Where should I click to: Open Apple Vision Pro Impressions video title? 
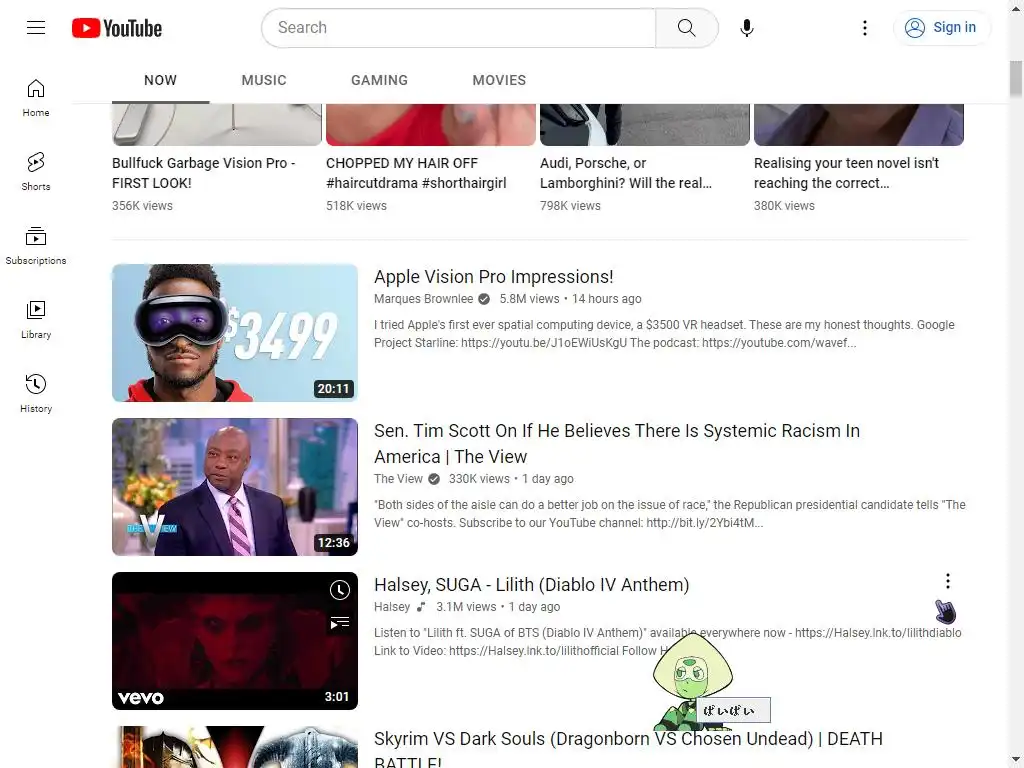click(494, 277)
